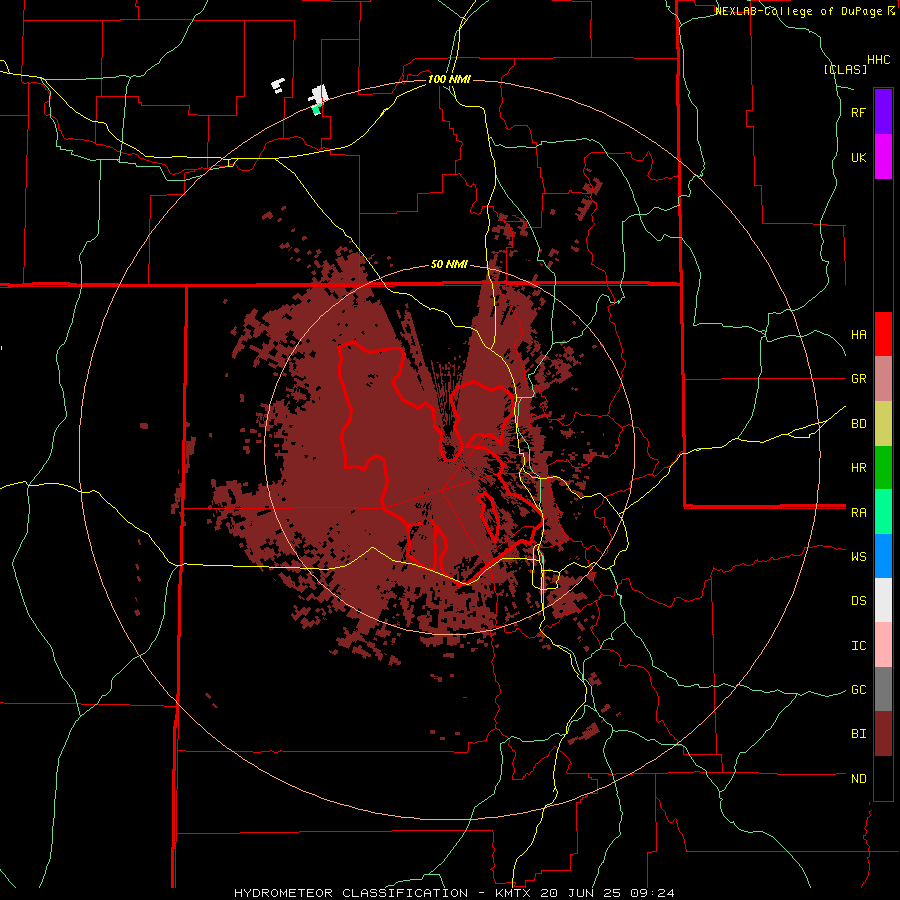
Task: Click the 'RF' legend label
Action: click(859, 112)
